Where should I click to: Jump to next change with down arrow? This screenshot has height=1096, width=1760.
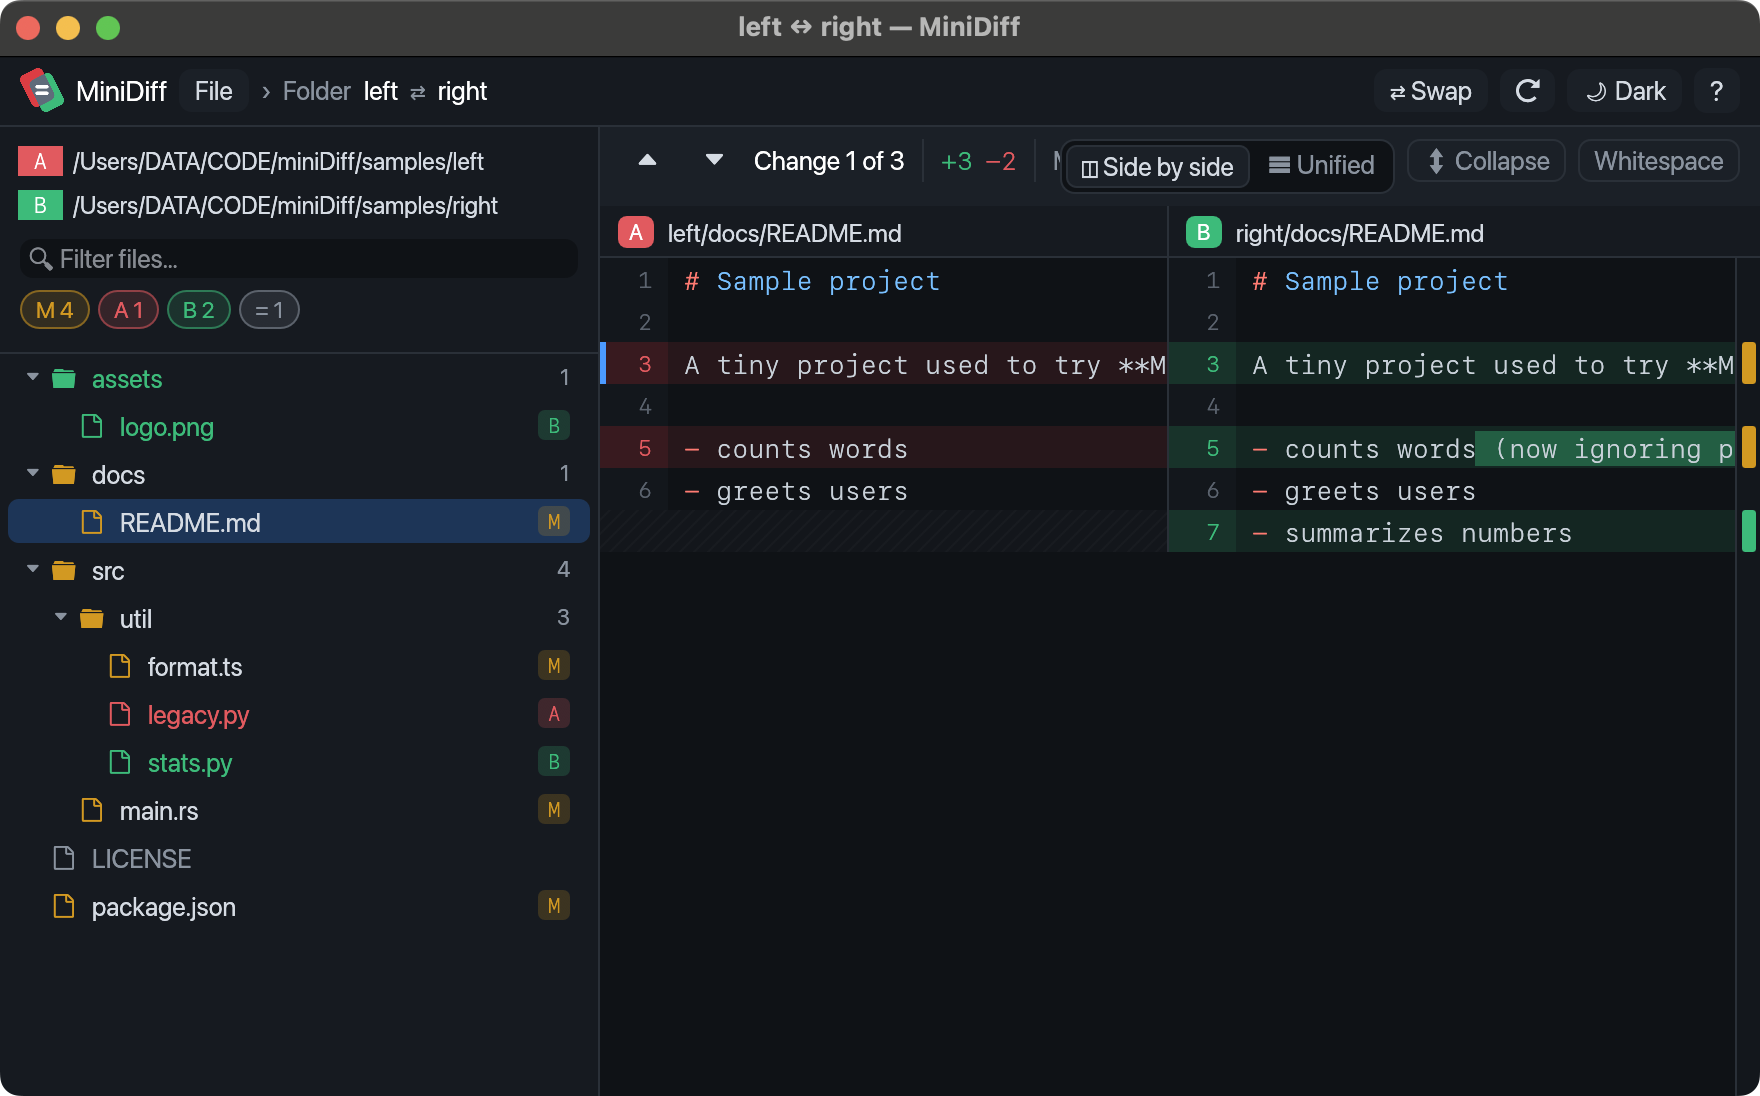pos(714,160)
